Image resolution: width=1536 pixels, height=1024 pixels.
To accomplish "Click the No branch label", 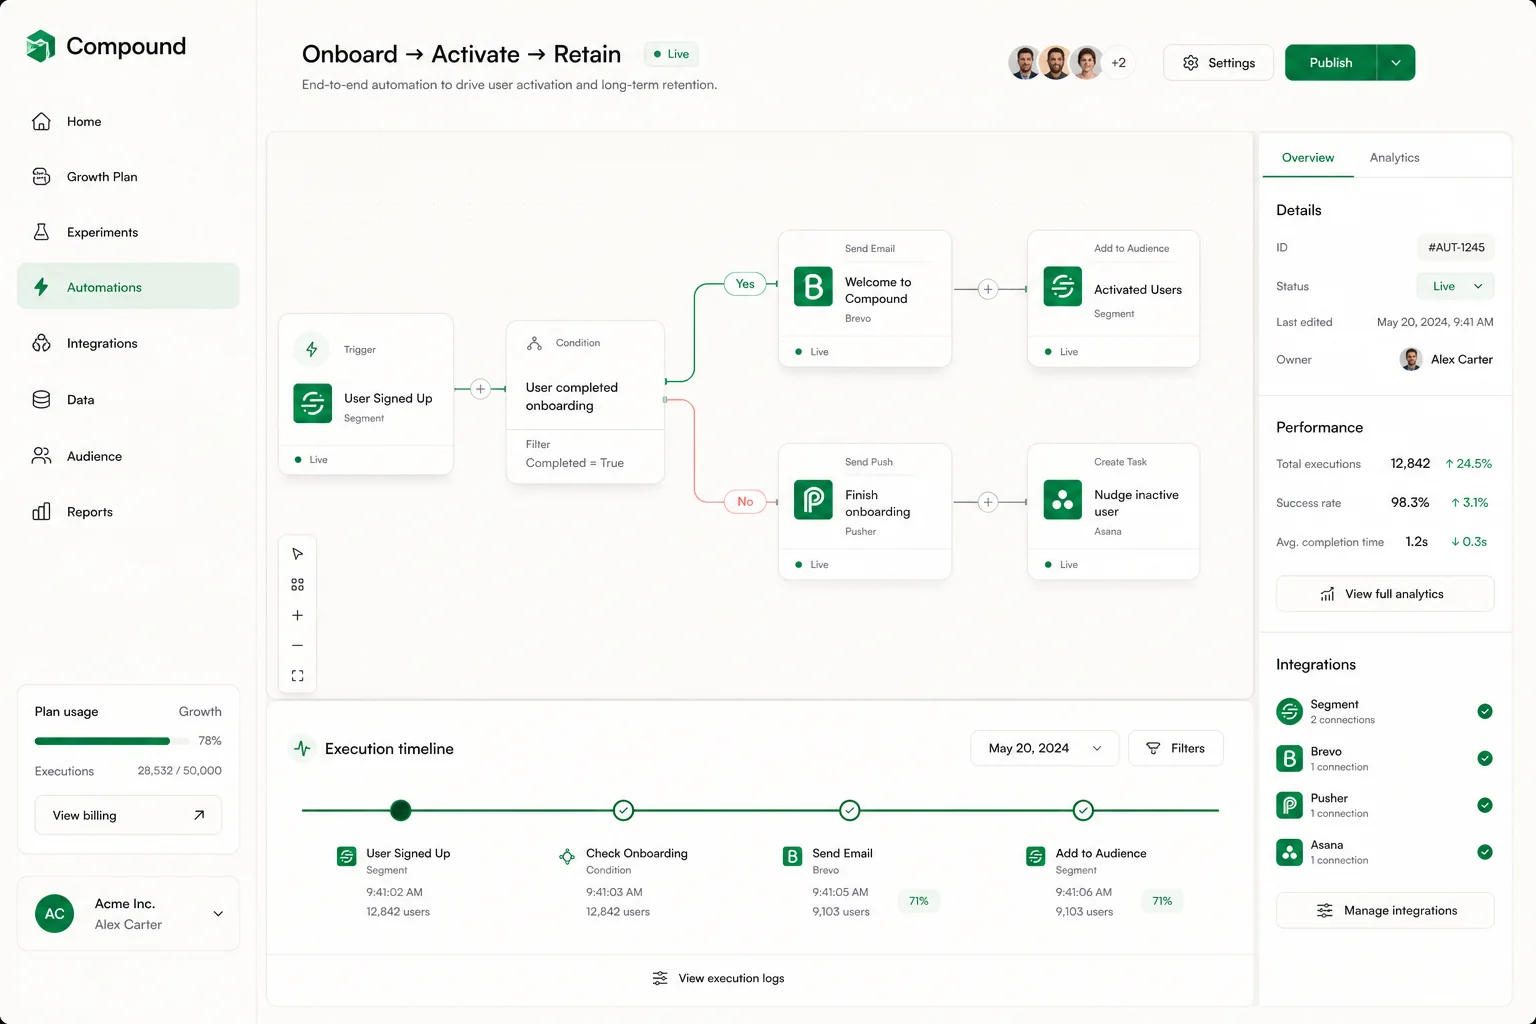I will point(745,501).
